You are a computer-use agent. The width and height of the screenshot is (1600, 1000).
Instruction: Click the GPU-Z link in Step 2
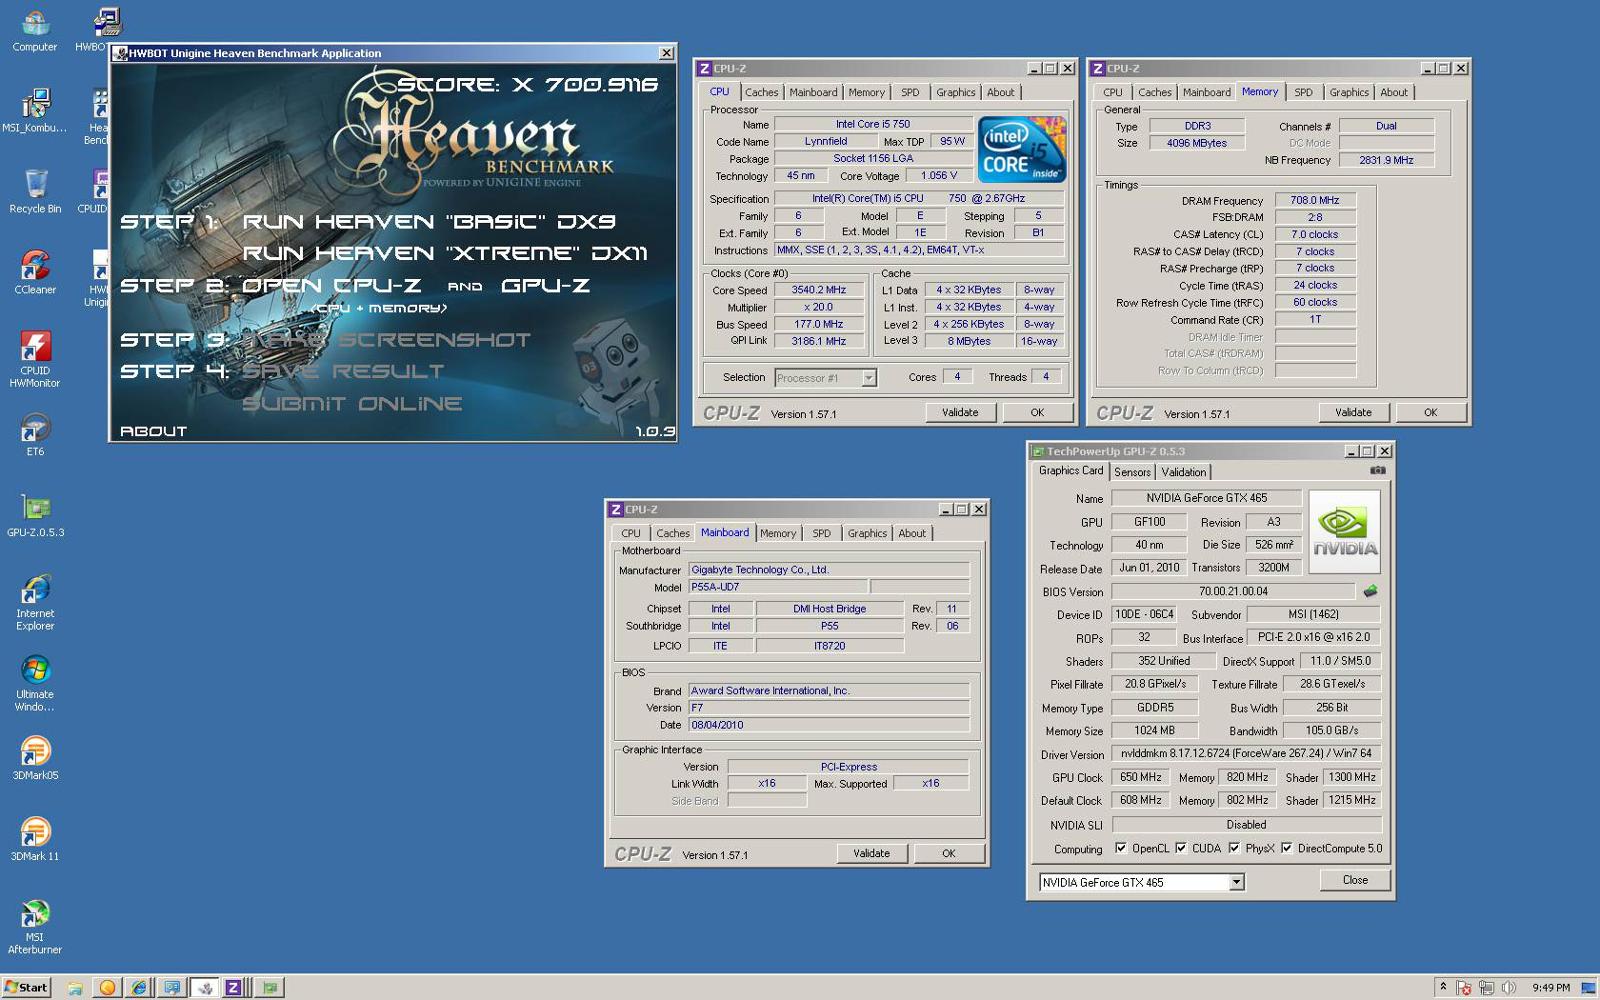[x=545, y=286]
